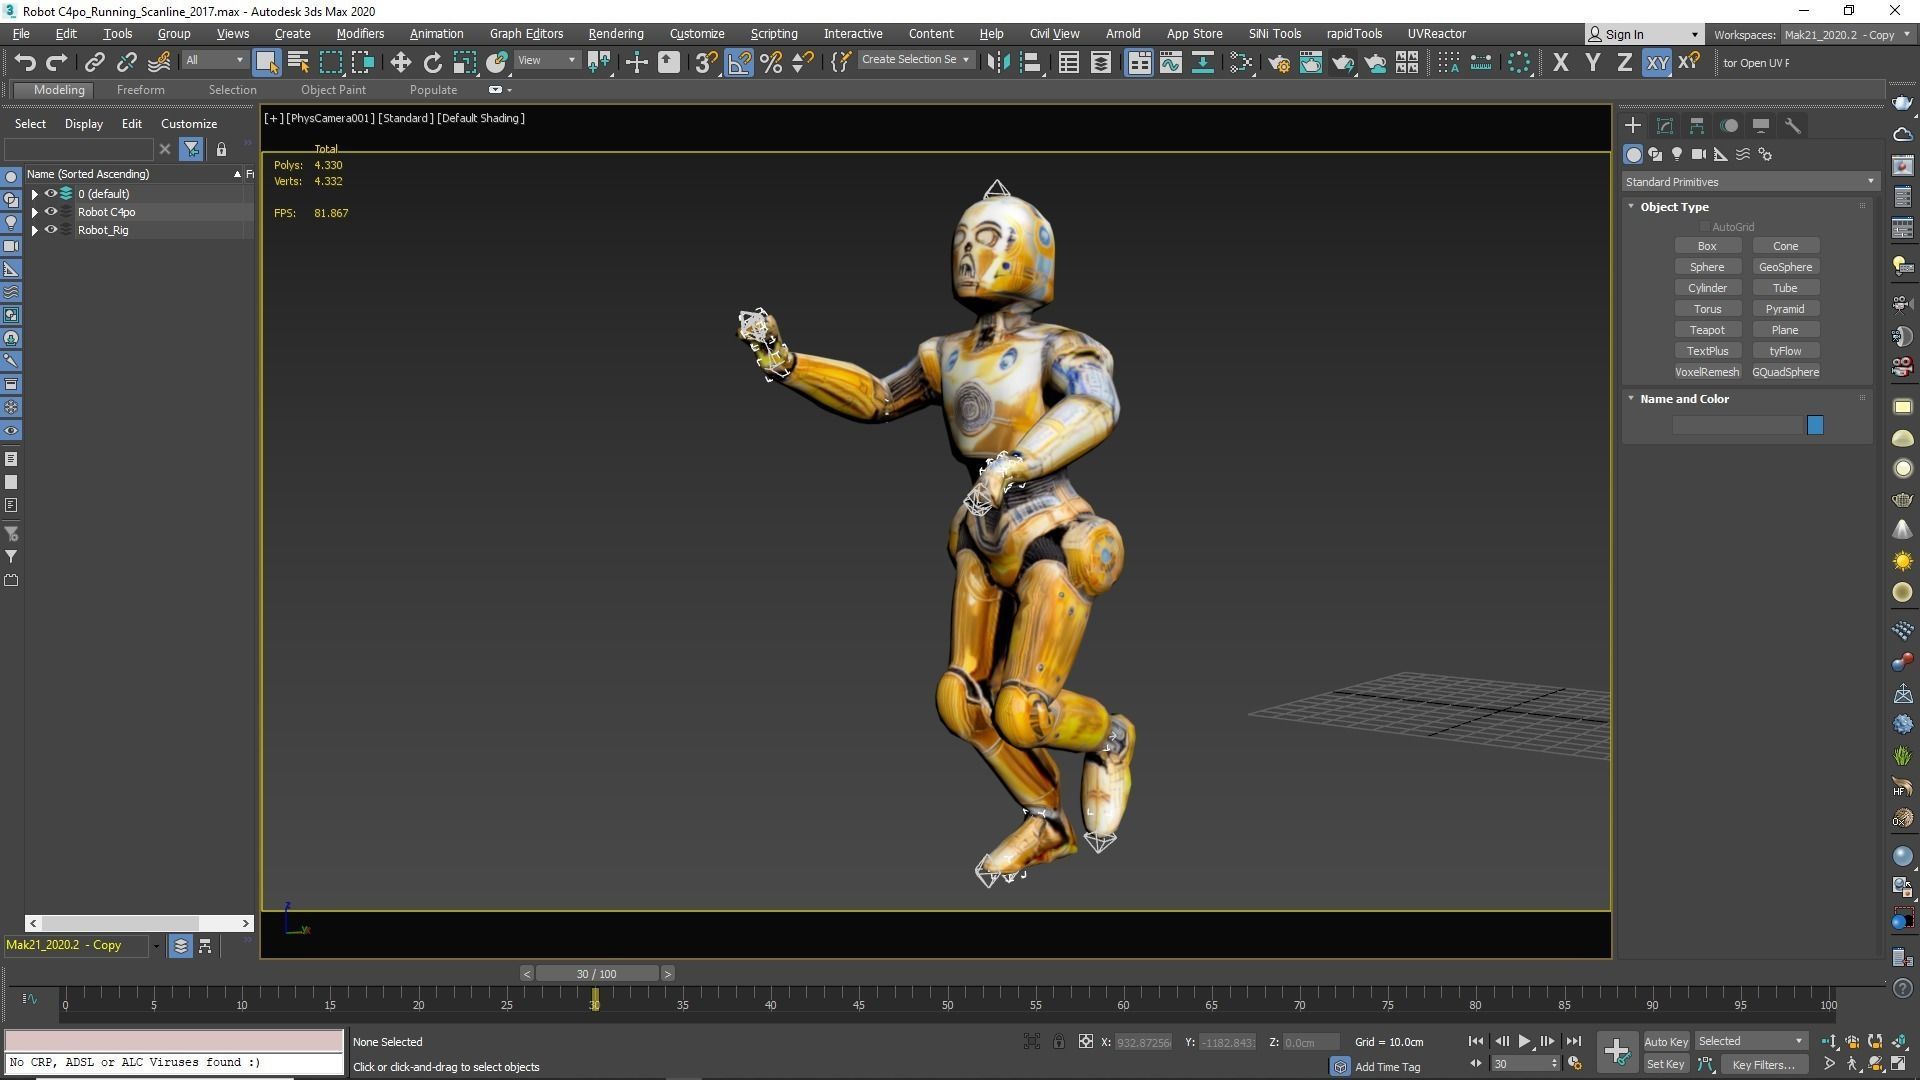Pick the blue object color swatch

coord(1815,426)
